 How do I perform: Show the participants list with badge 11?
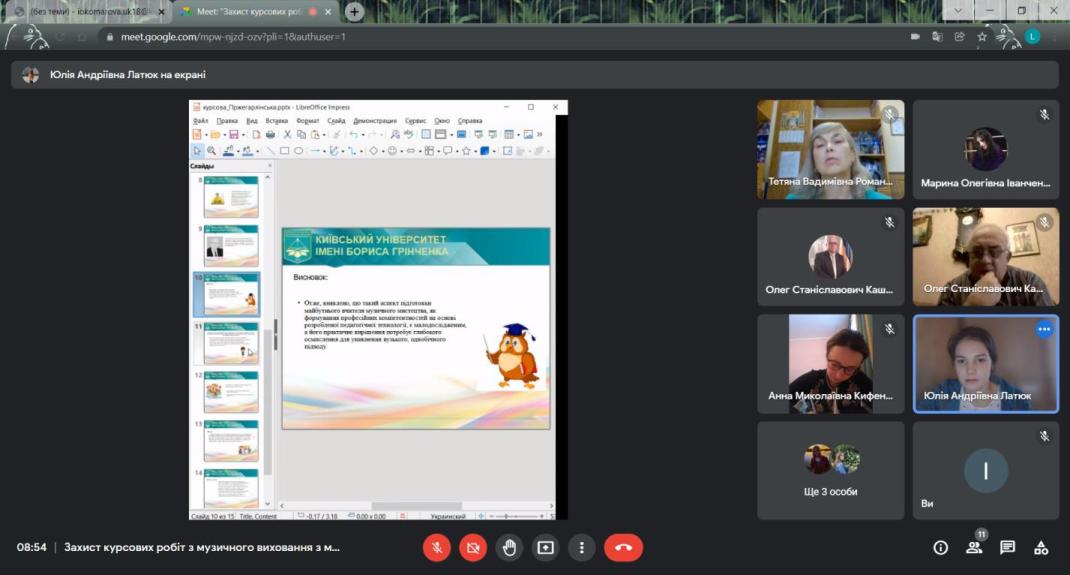[974, 547]
